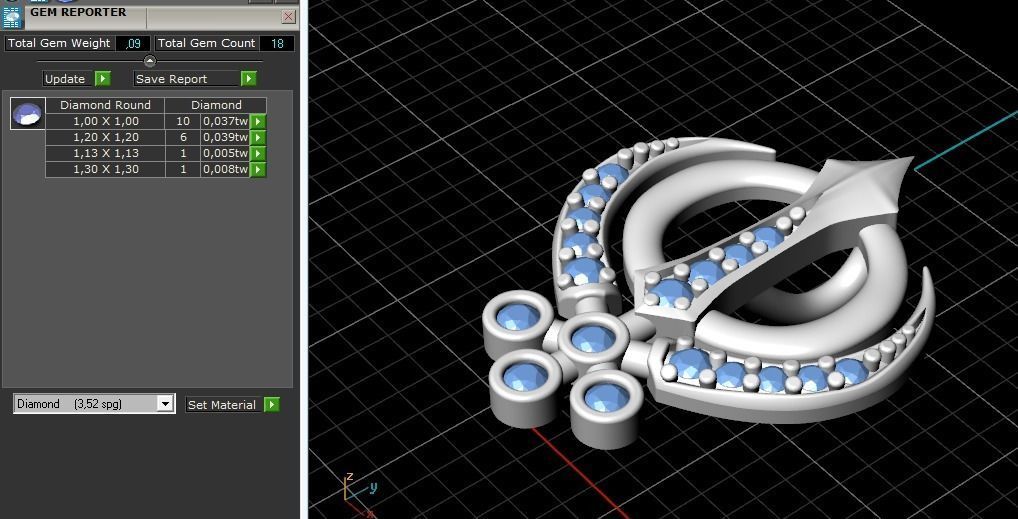
Task: Click the 1,00 X 1,00 size cell
Action: click(105, 121)
